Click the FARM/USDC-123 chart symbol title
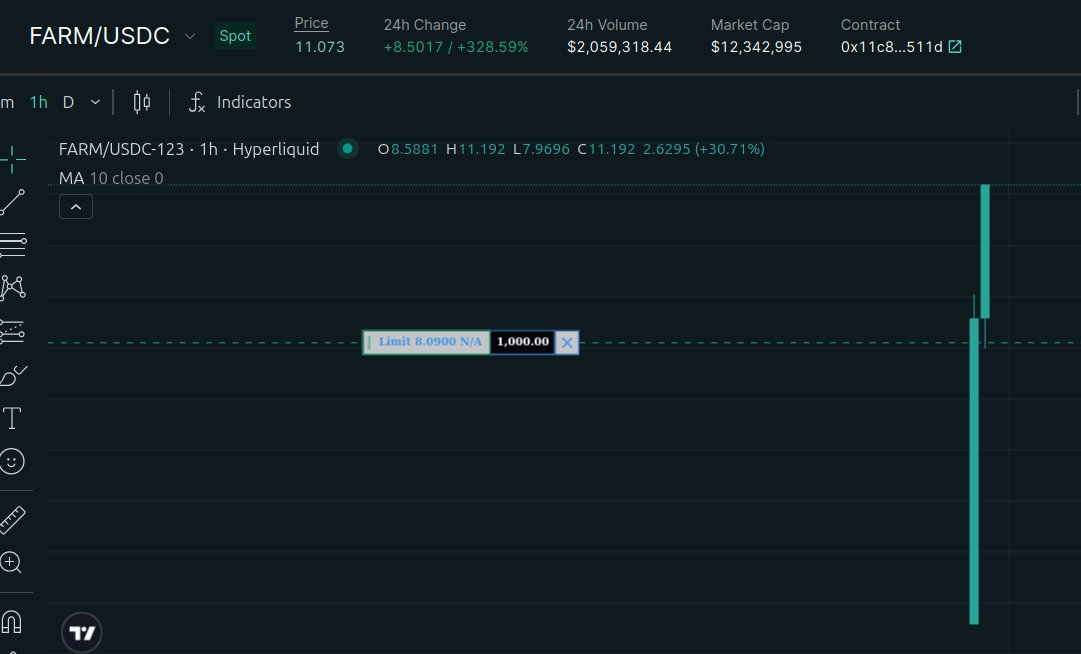Viewport: 1081px width, 654px height. (189, 149)
